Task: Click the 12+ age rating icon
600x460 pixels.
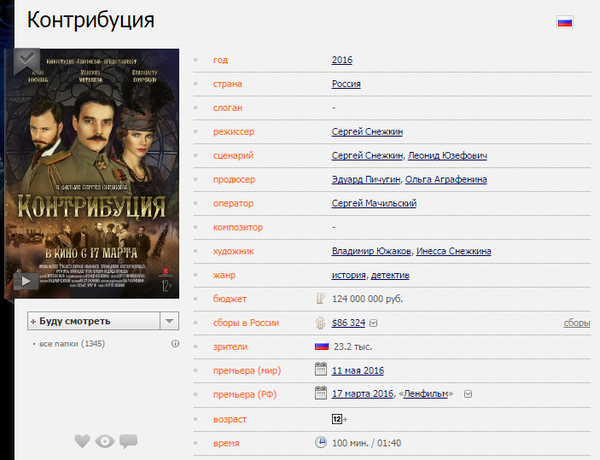Action: point(338,417)
